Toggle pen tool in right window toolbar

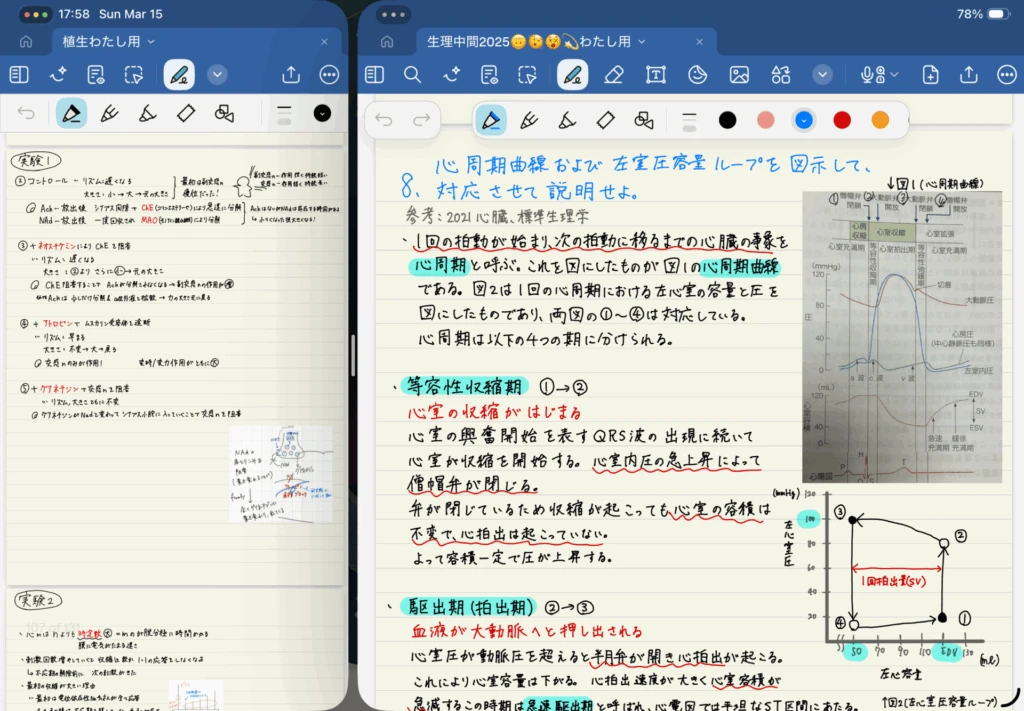pos(572,75)
